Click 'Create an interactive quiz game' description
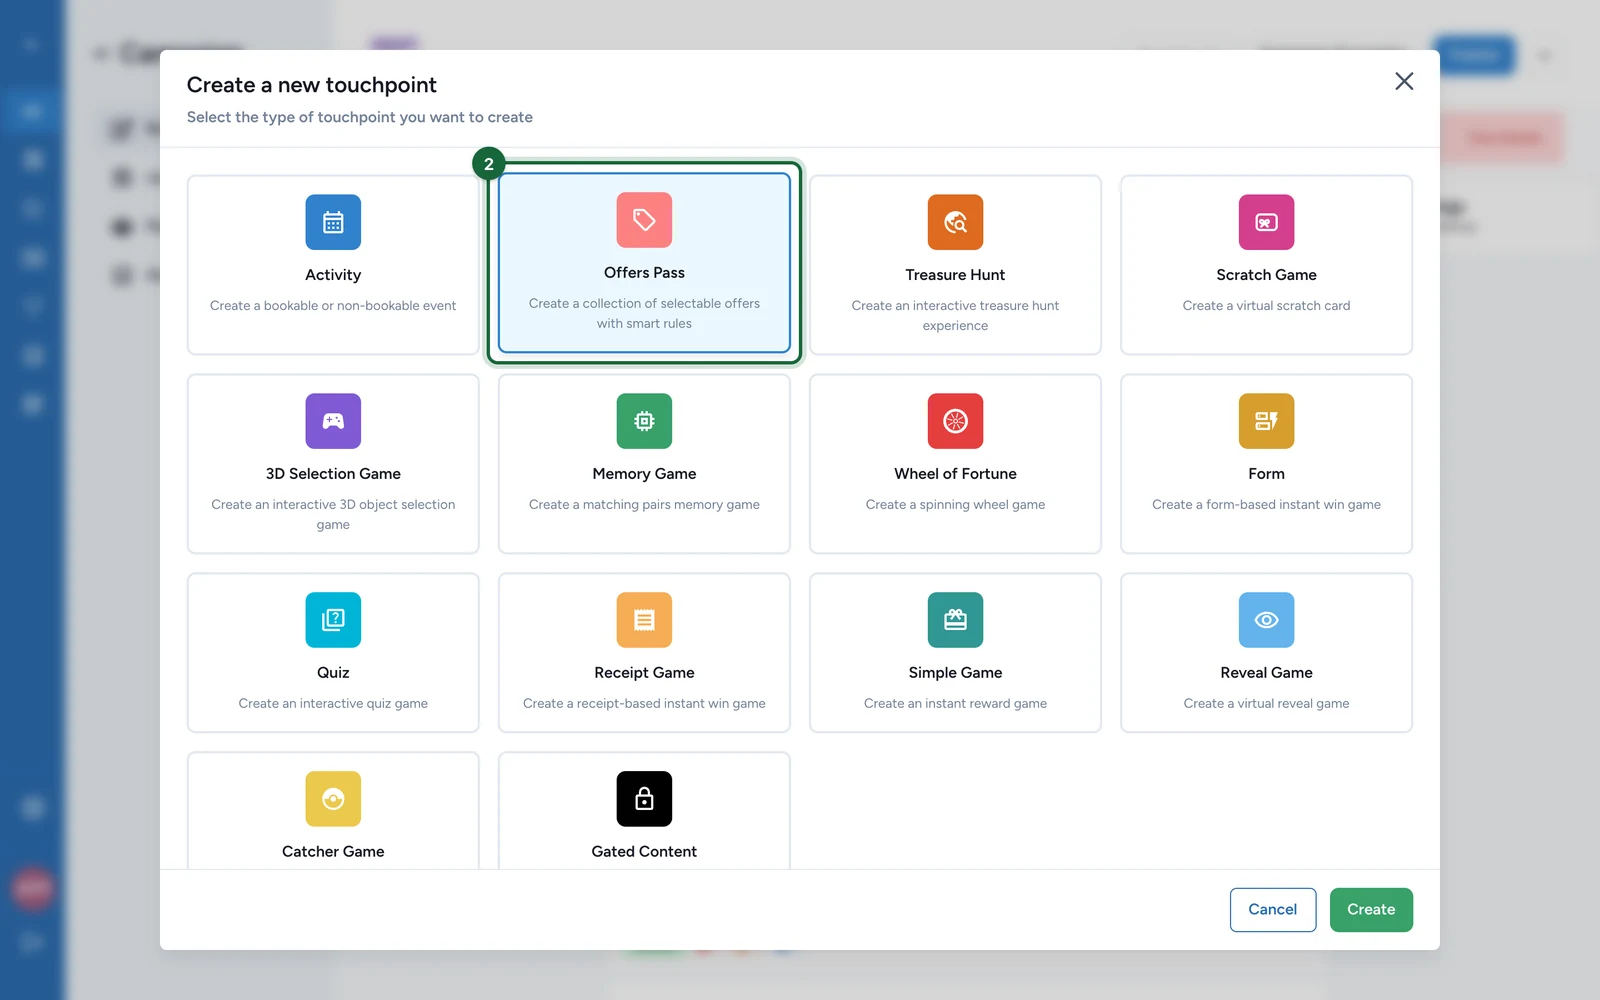The width and height of the screenshot is (1600, 1000). (333, 704)
